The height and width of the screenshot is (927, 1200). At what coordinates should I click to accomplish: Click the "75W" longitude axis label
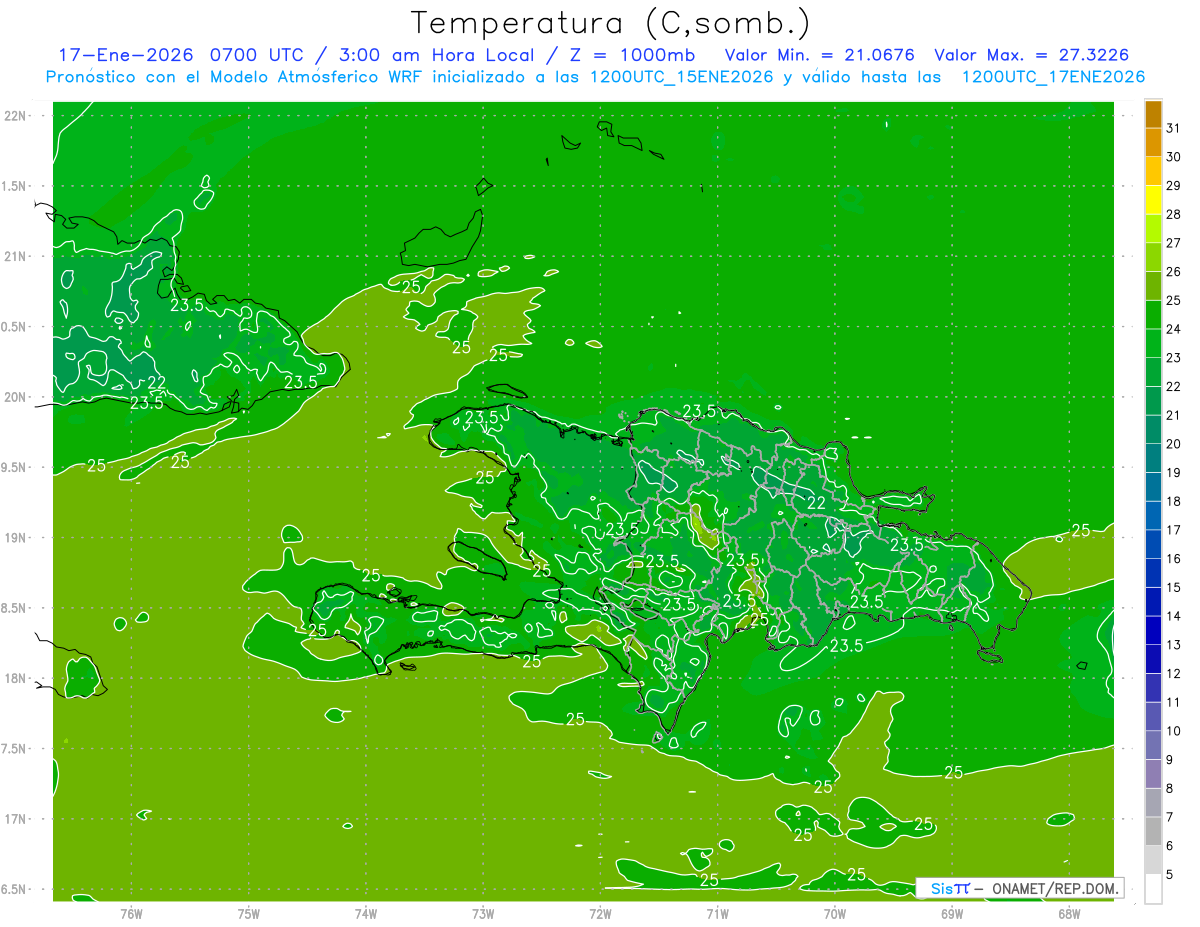(x=249, y=914)
